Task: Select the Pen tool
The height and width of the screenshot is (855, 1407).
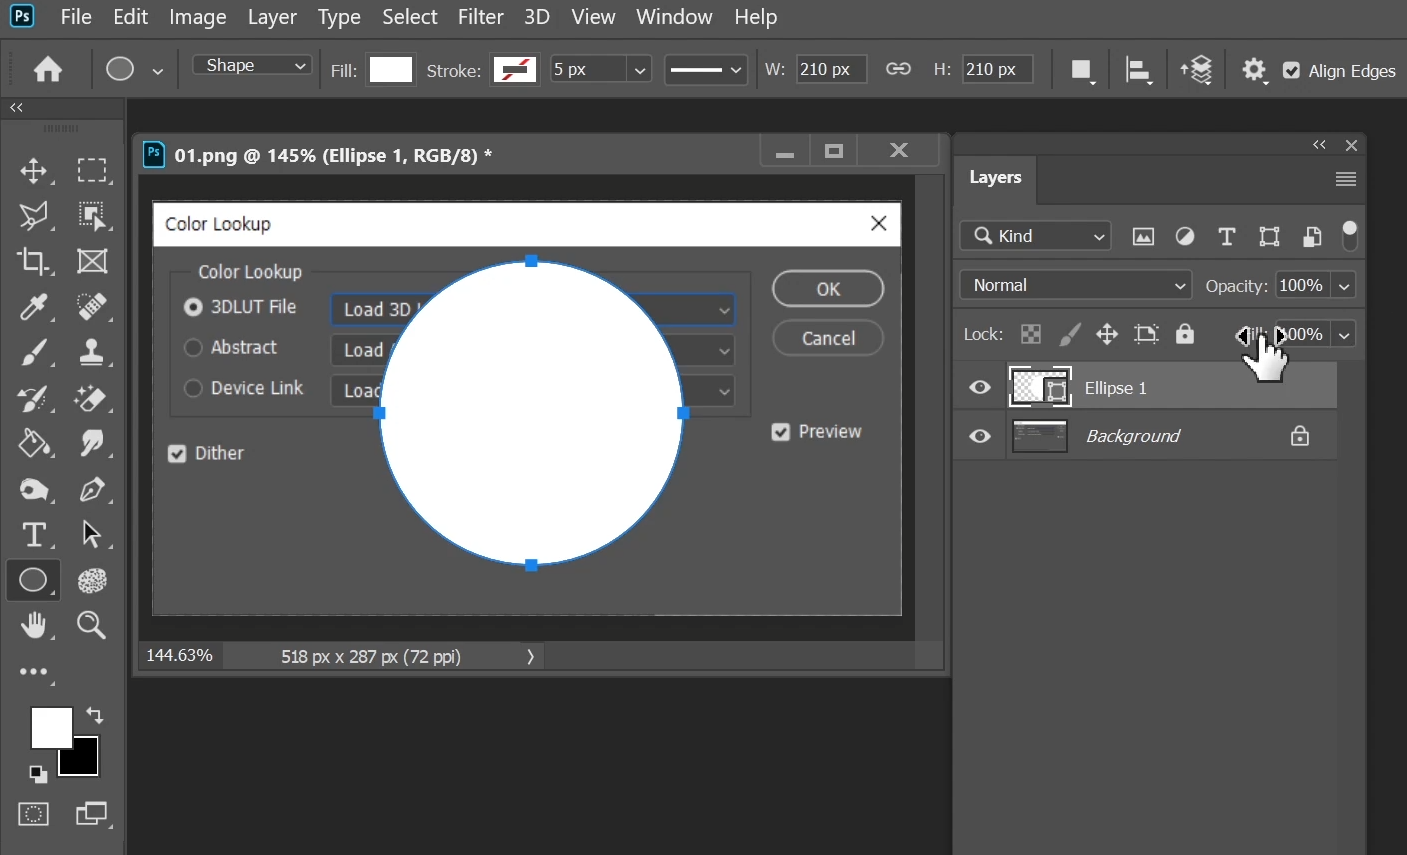Action: click(92, 489)
